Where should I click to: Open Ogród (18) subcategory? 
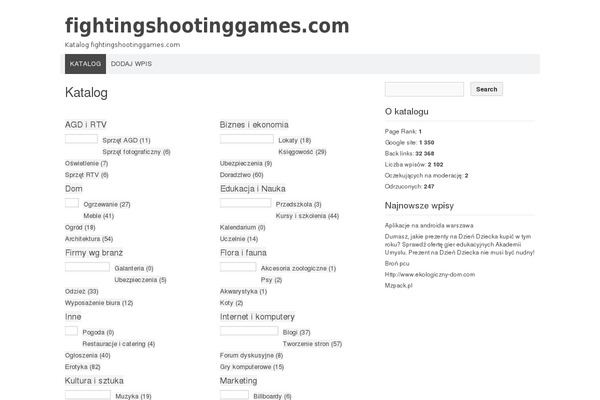click(80, 227)
